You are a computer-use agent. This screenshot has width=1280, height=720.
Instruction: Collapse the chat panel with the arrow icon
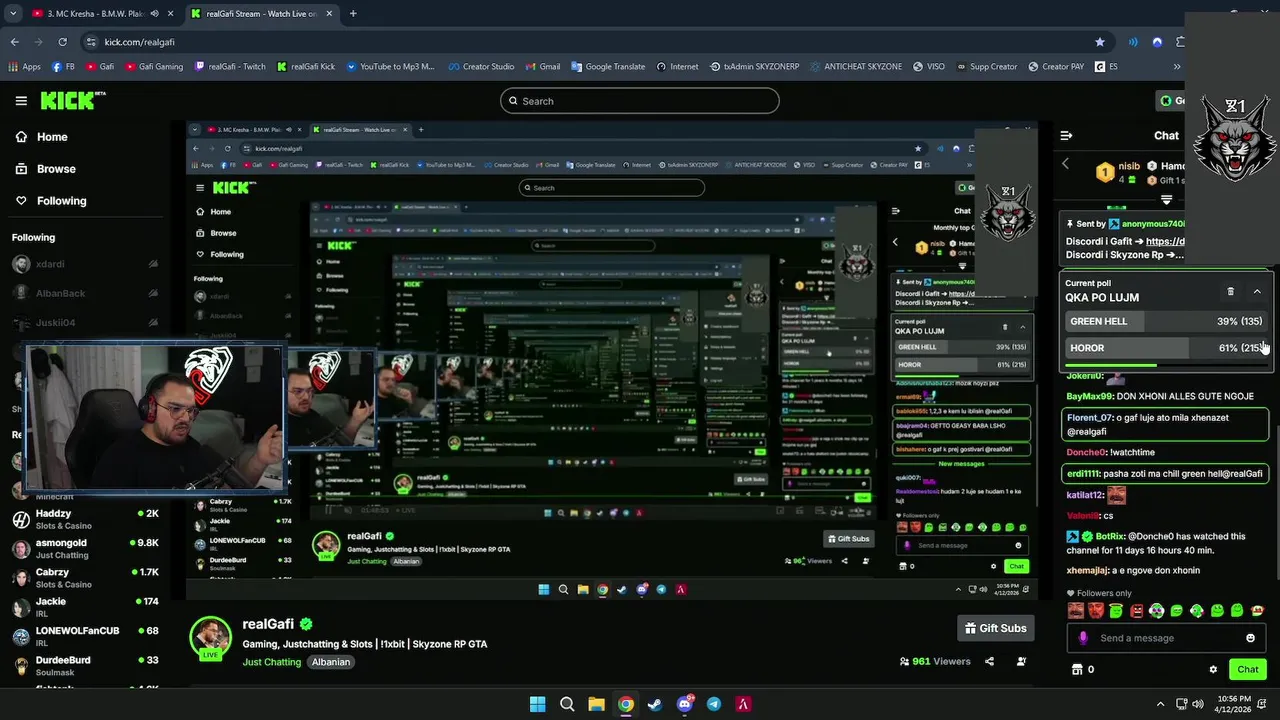coord(1066,135)
